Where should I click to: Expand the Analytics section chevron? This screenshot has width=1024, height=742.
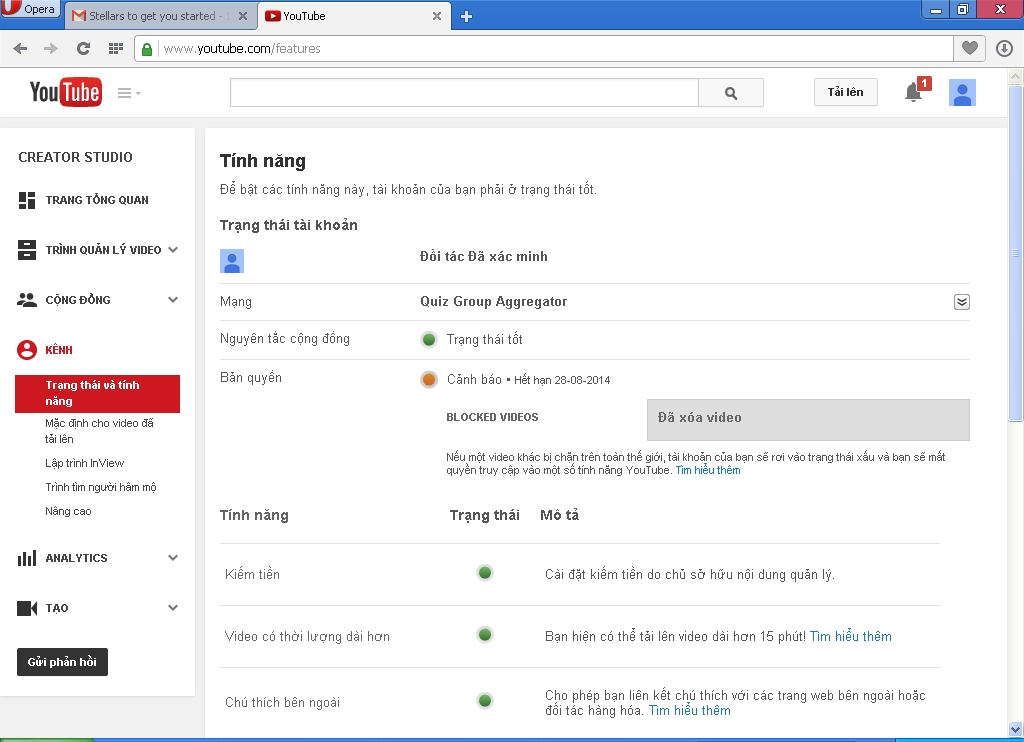173,558
